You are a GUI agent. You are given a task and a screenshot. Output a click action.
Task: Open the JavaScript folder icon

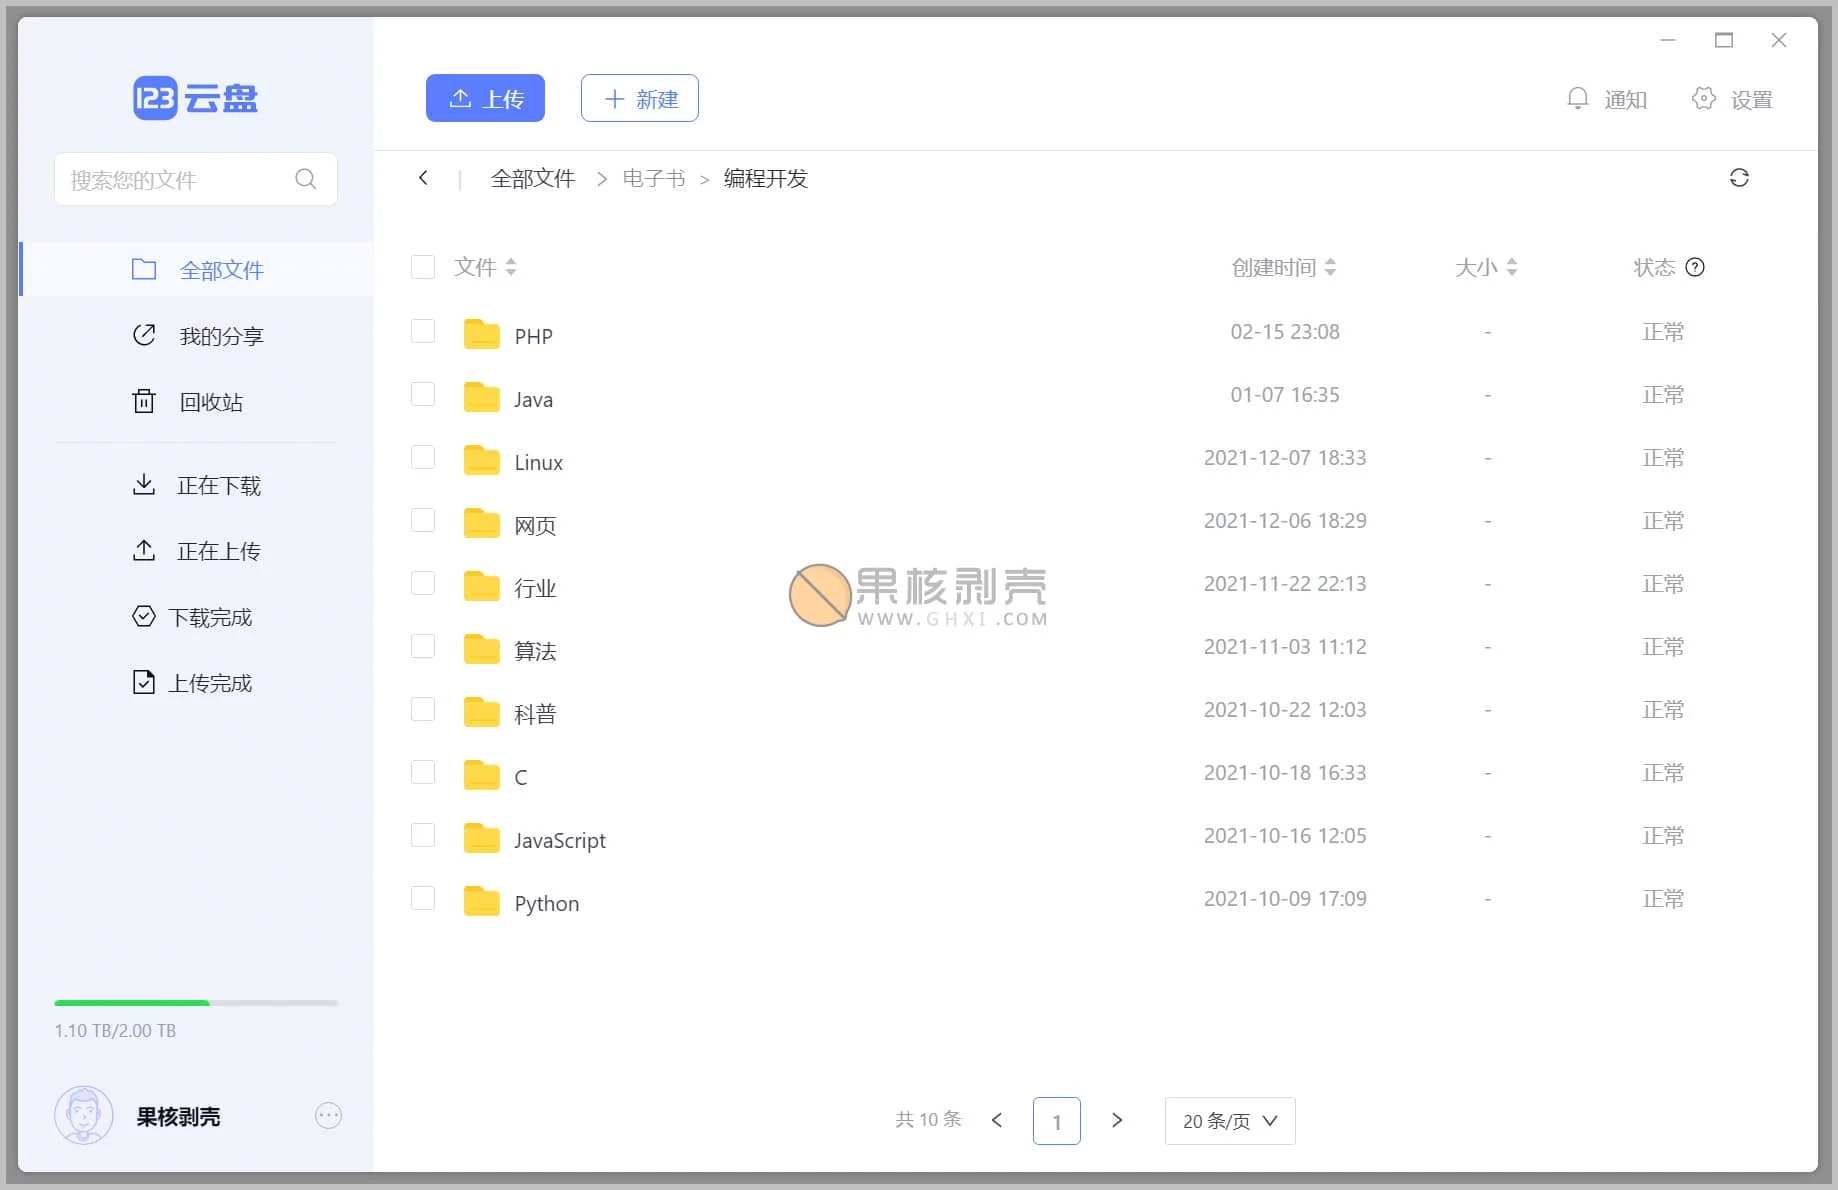(x=482, y=839)
